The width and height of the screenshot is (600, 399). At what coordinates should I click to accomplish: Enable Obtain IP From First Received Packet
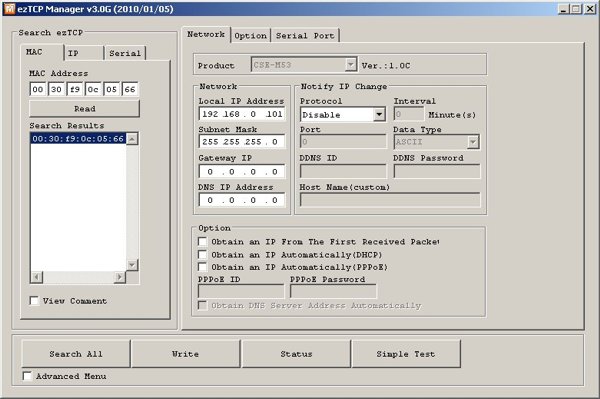pos(202,241)
